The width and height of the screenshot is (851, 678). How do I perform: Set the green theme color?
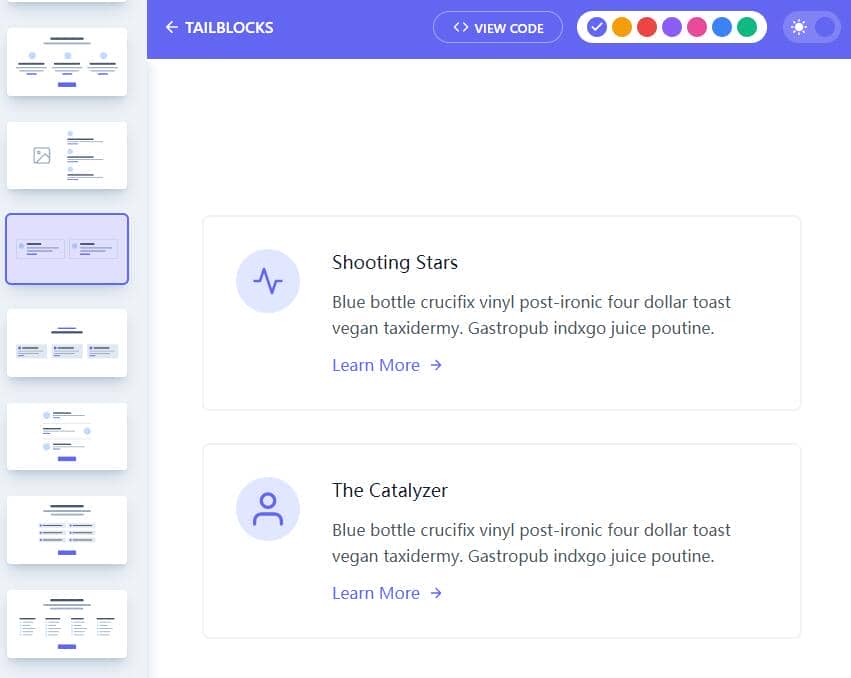[747, 27]
